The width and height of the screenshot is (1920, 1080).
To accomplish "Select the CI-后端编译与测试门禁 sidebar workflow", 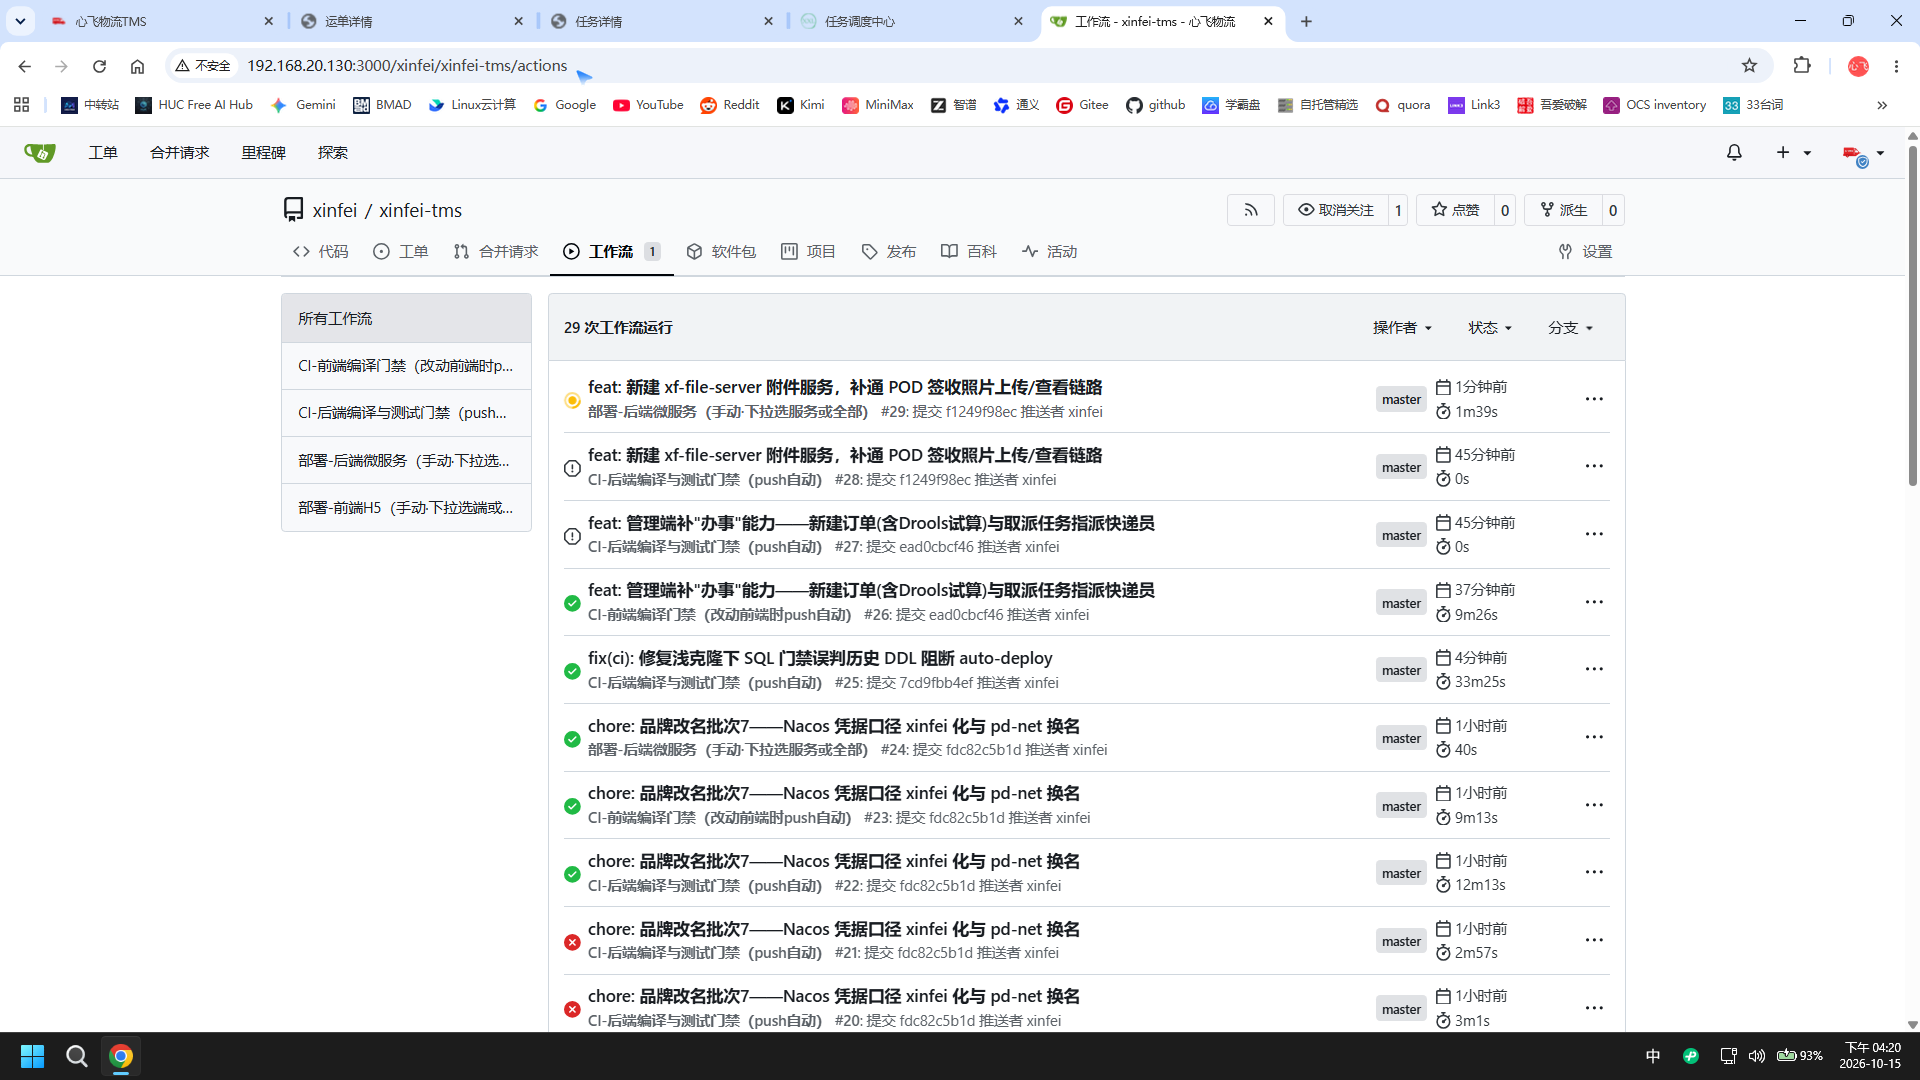I will 406,413.
